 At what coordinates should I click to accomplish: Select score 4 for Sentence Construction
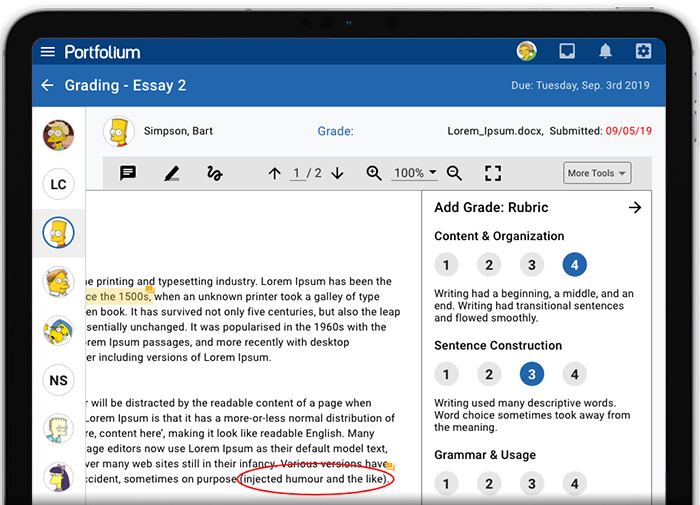point(574,374)
